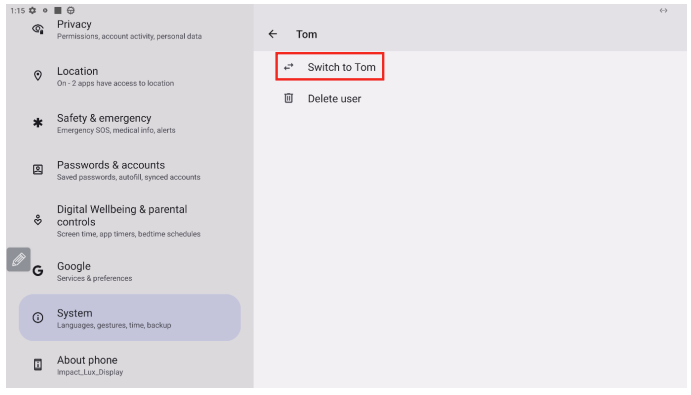This screenshot has width=691, height=395.
Task: Click the resize arrows icon at top right
Action: coord(663,10)
